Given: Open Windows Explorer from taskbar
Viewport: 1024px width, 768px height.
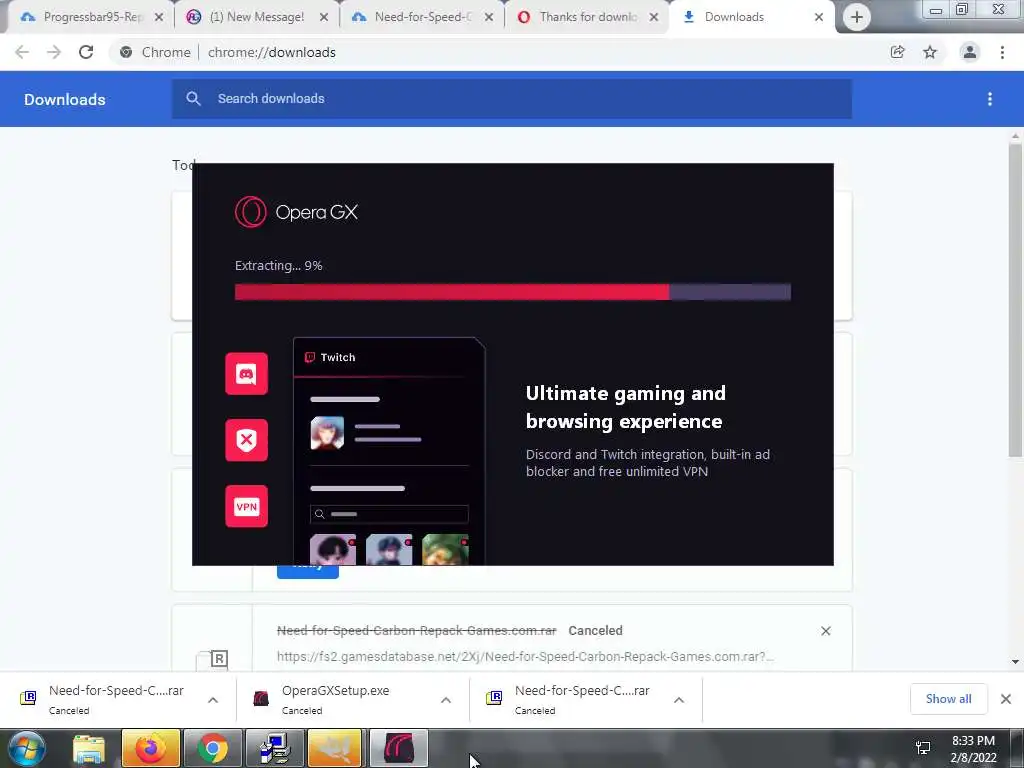Looking at the screenshot, I should tap(89, 748).
